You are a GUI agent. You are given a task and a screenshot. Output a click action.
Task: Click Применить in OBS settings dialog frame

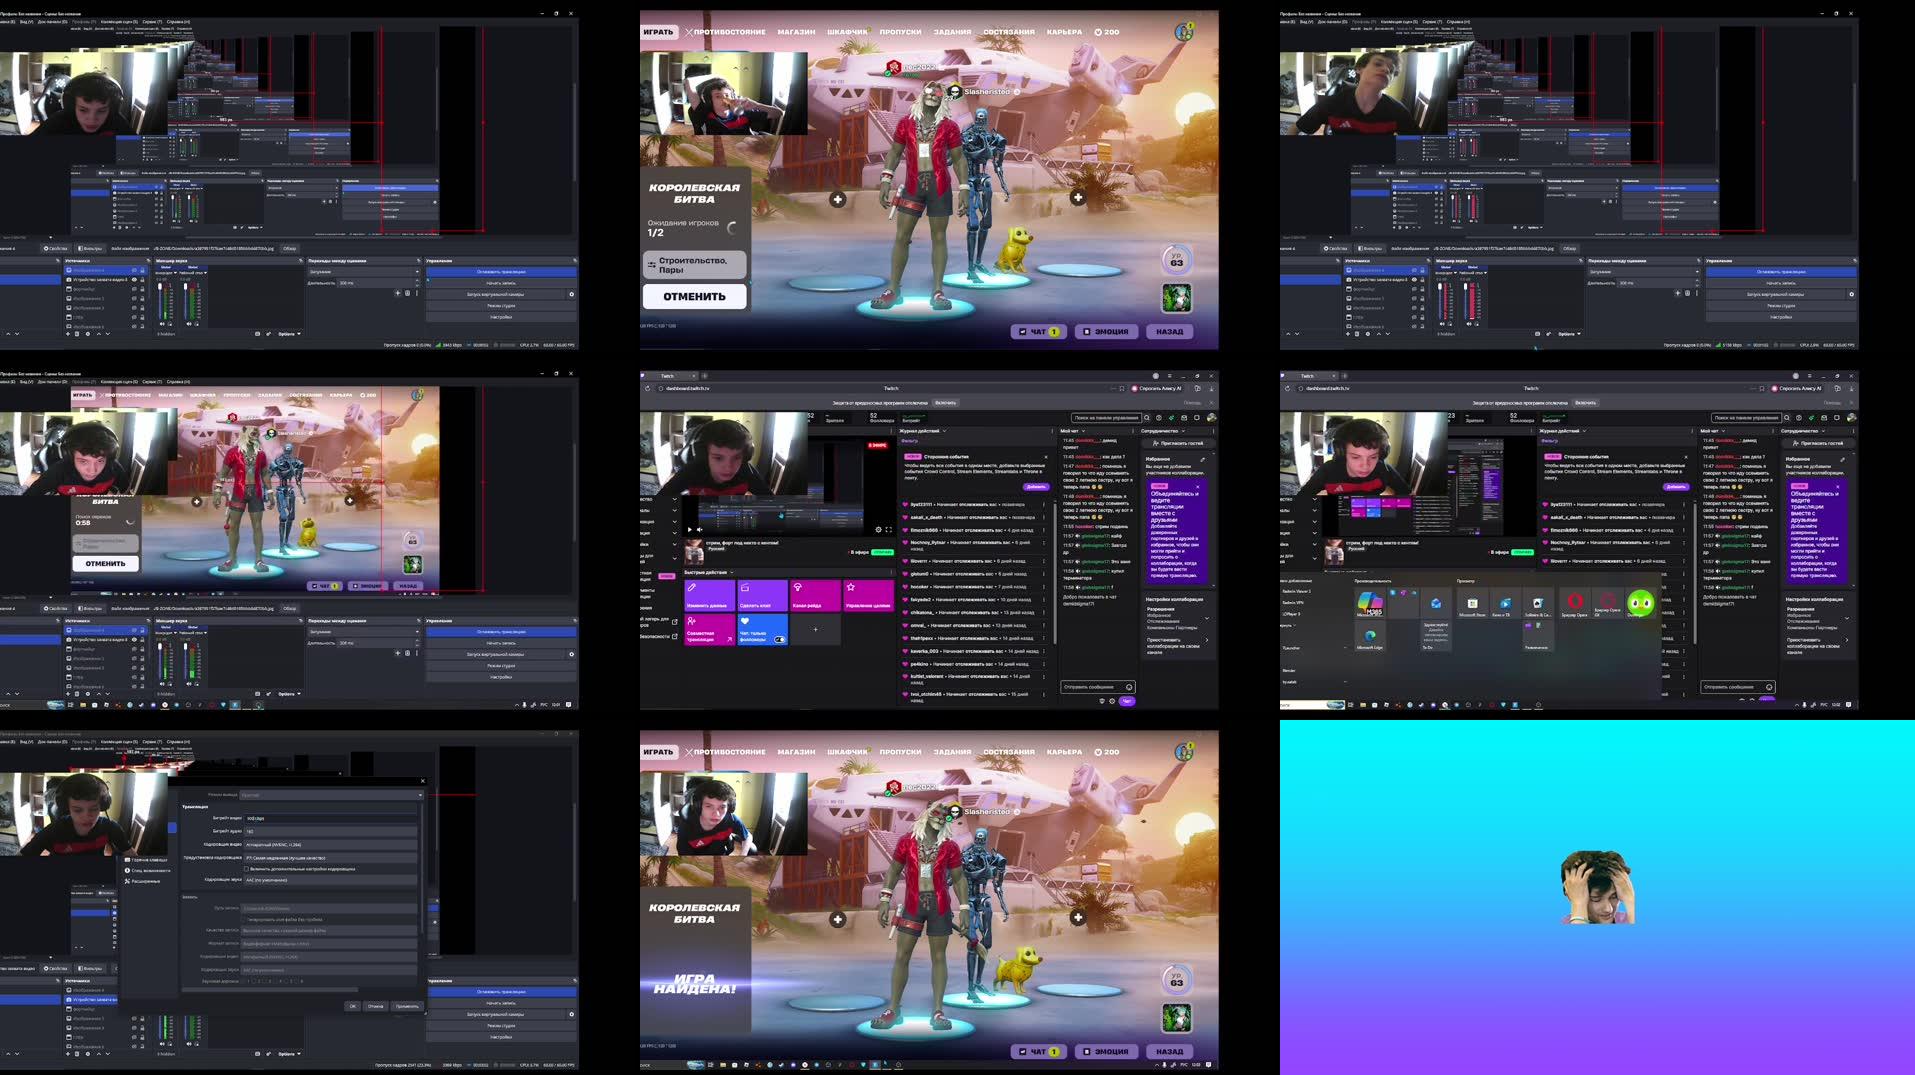pos(407,1006)
